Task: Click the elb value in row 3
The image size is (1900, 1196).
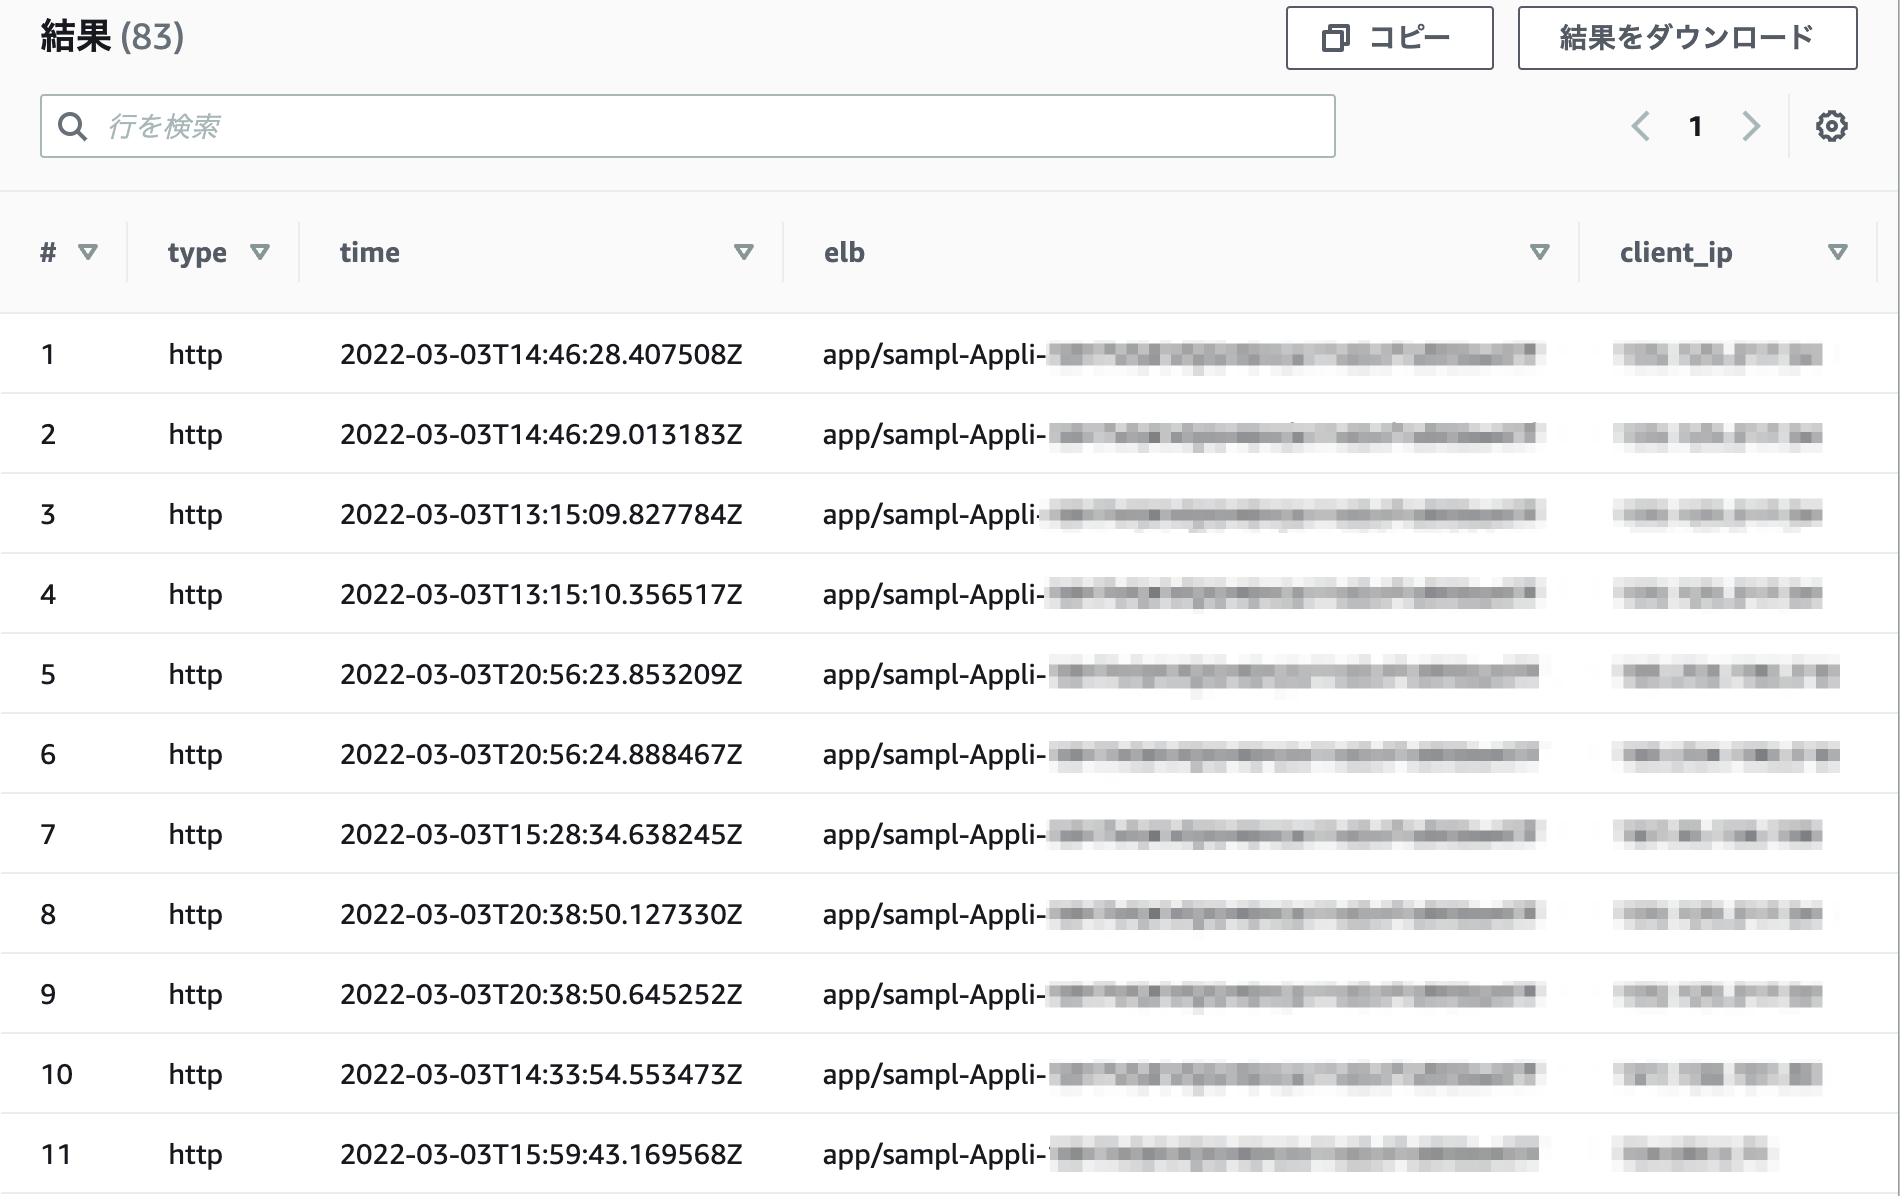Action: coord(1184,514)
